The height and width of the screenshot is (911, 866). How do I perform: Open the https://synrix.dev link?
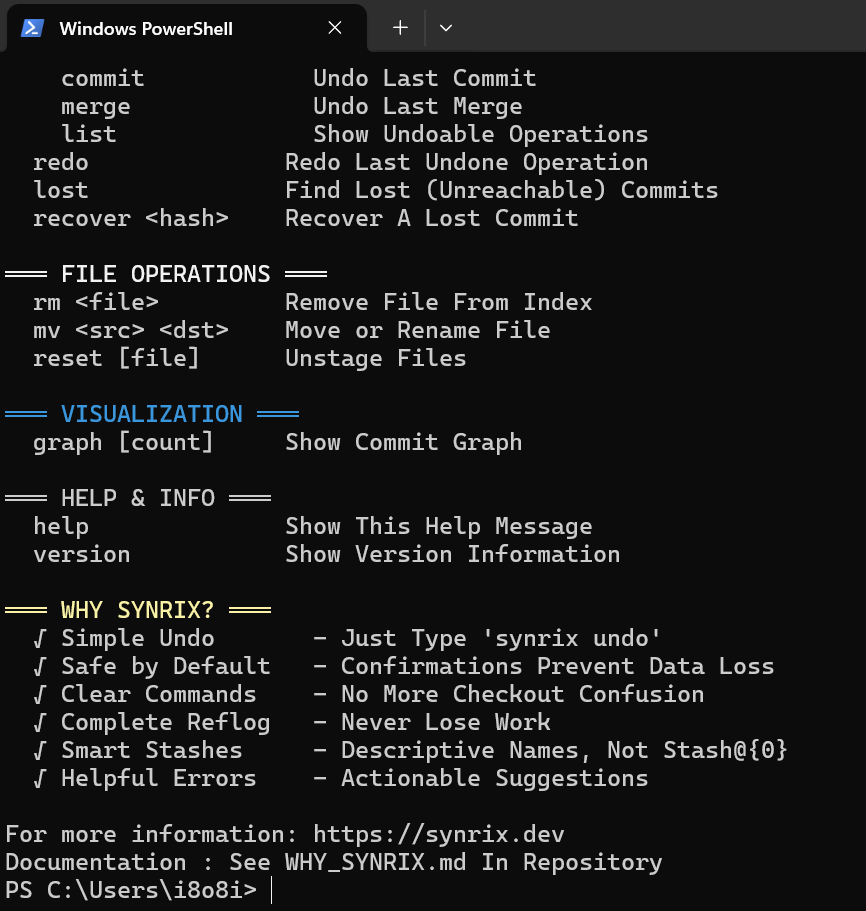[x=437, y=834]
